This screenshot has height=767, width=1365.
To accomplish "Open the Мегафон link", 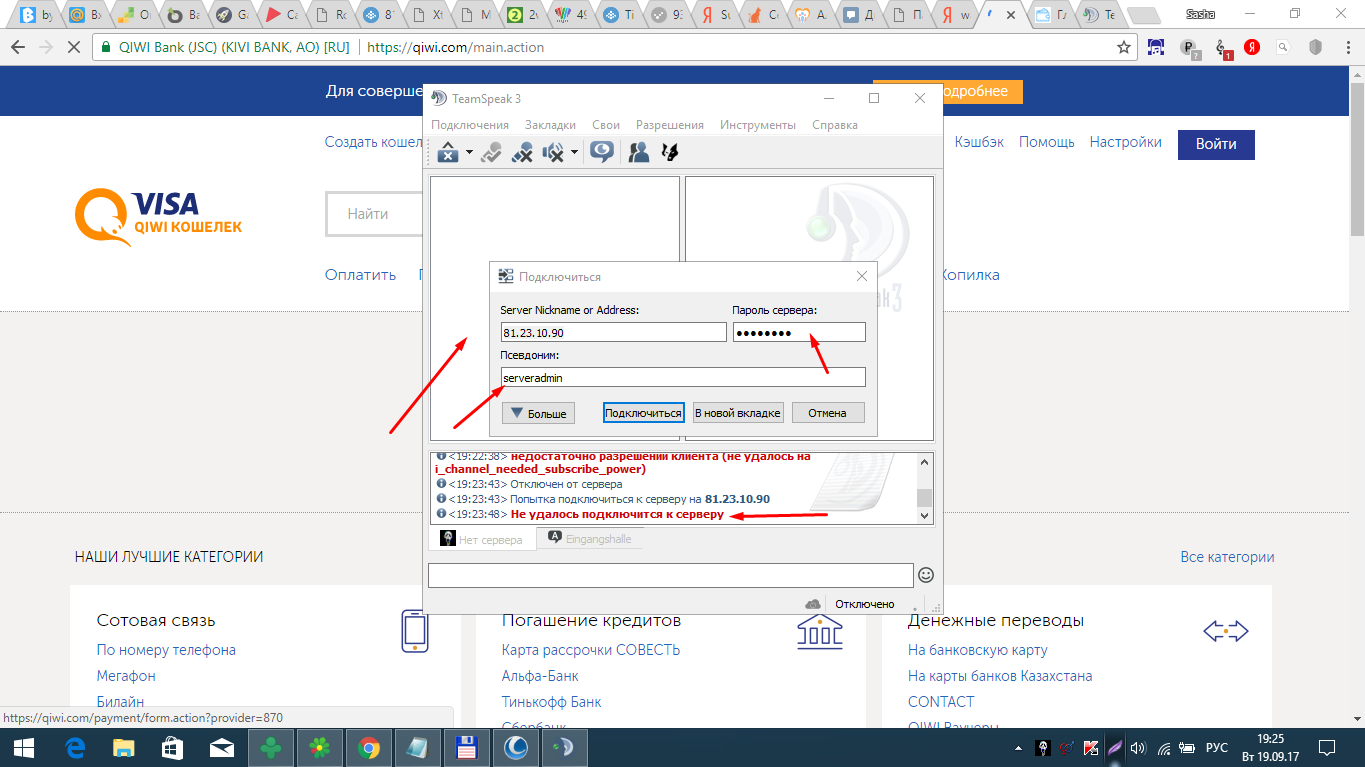I will tap(126, 676).
